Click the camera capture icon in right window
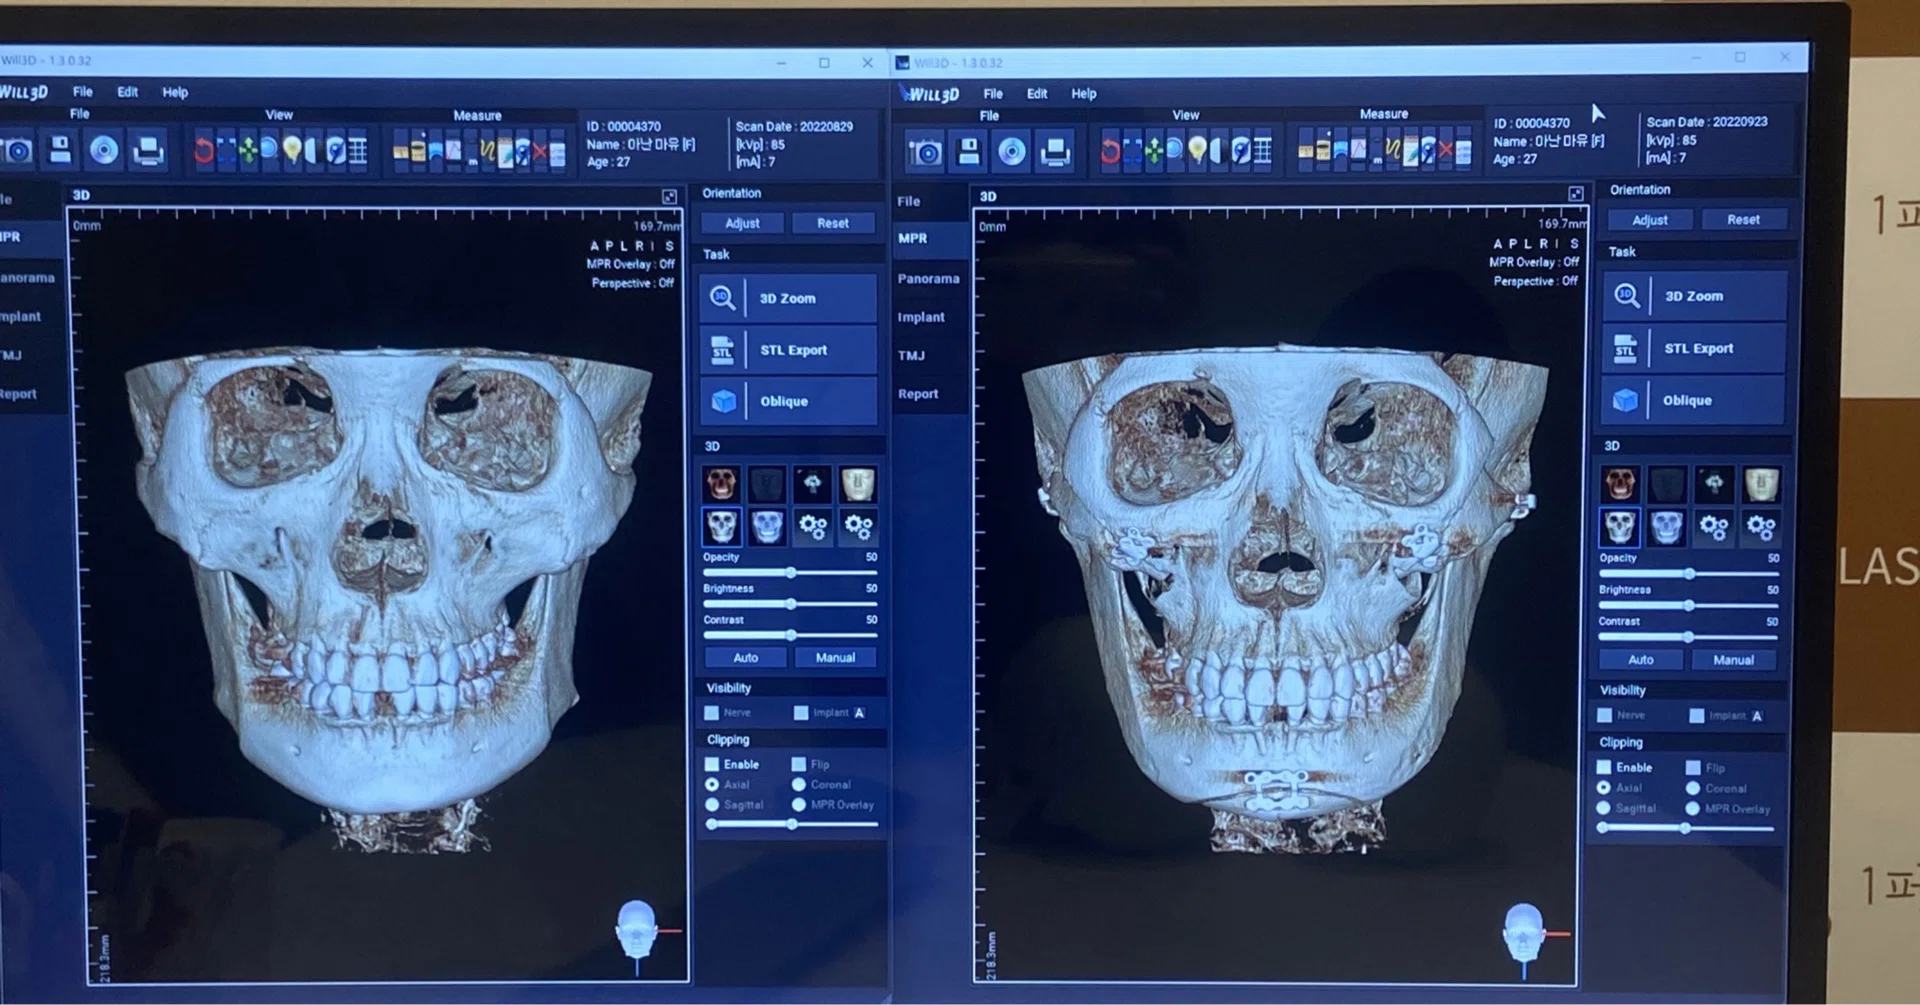This screenshot has height=1005, width=1920. click(x=926, y=152)
